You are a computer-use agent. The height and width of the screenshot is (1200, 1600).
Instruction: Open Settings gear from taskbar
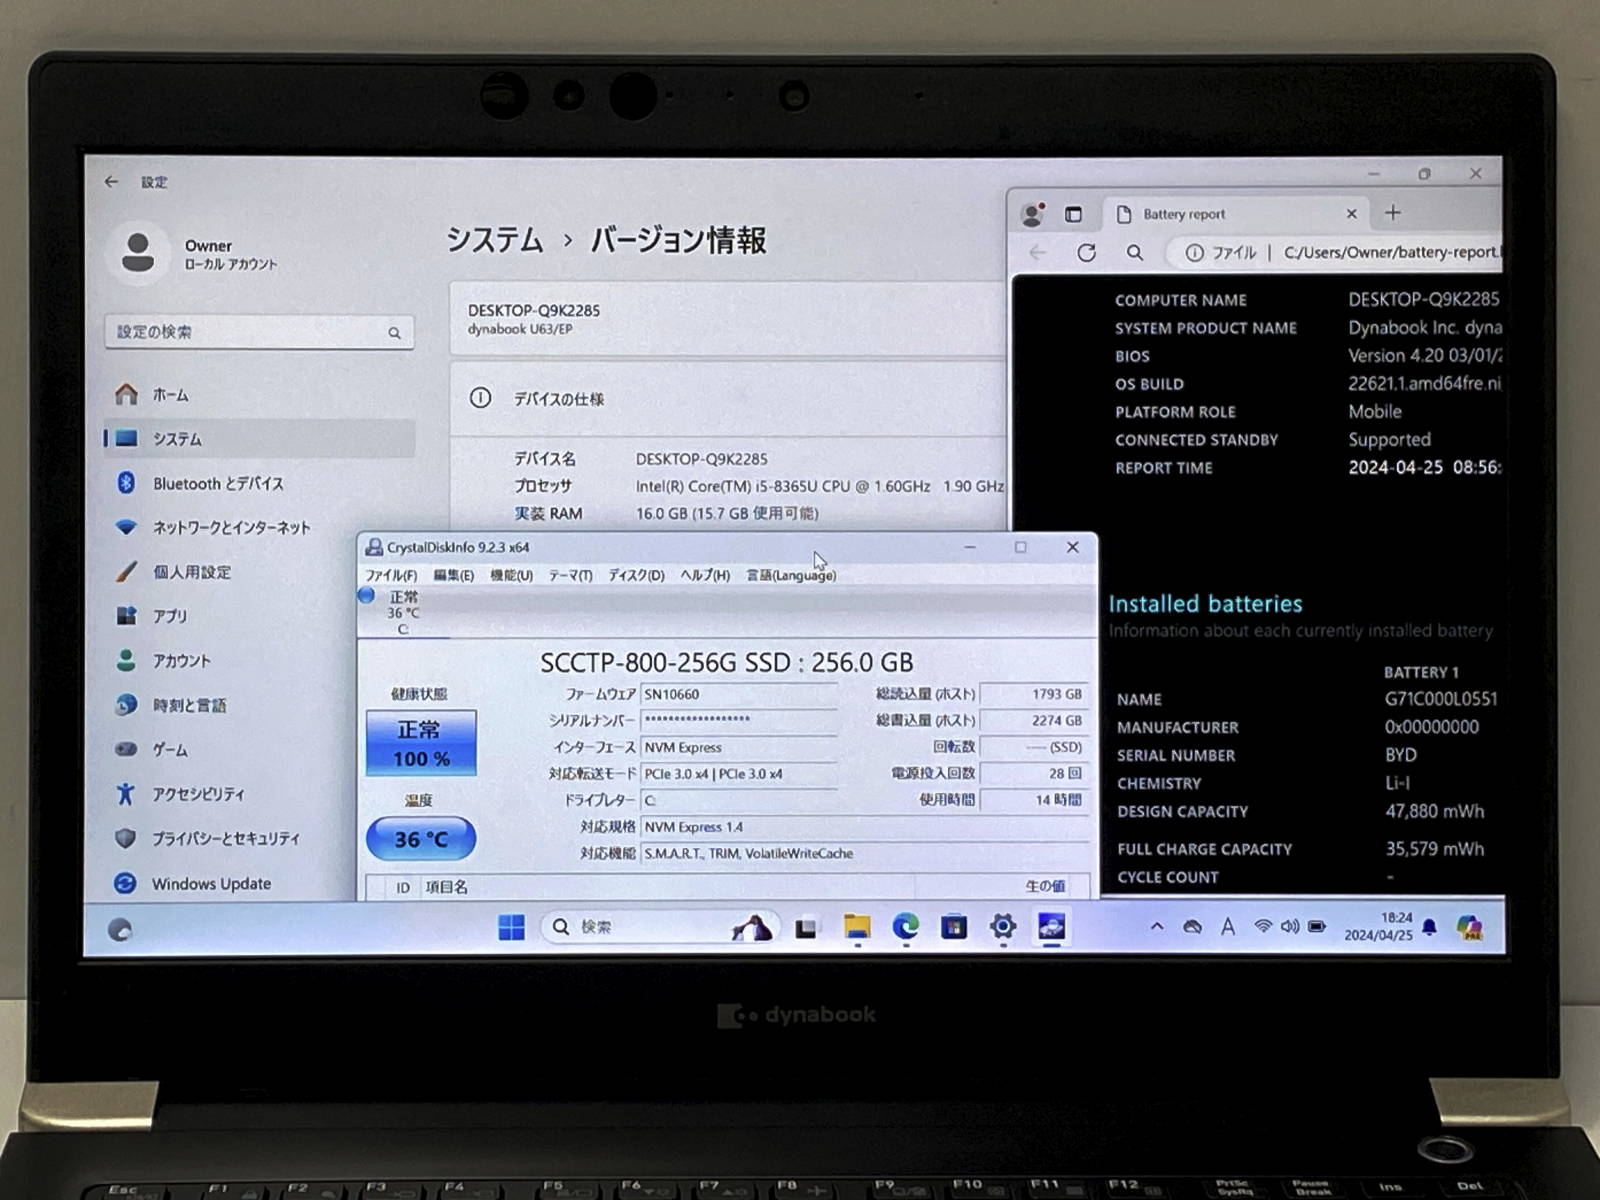click(1003, 928)
